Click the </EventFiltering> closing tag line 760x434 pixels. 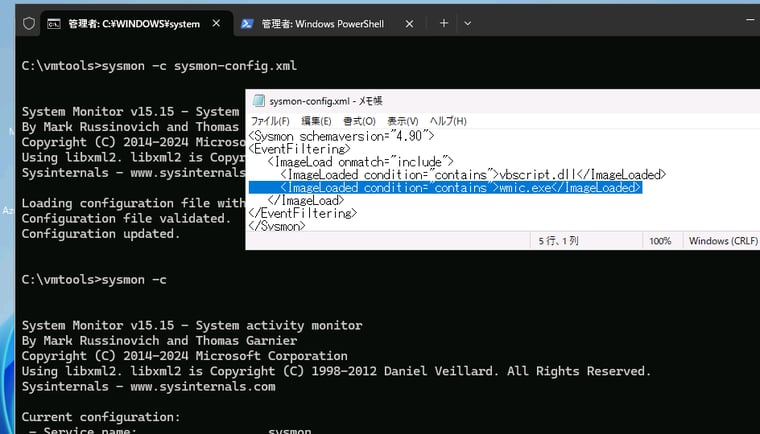tap(303, 213)
